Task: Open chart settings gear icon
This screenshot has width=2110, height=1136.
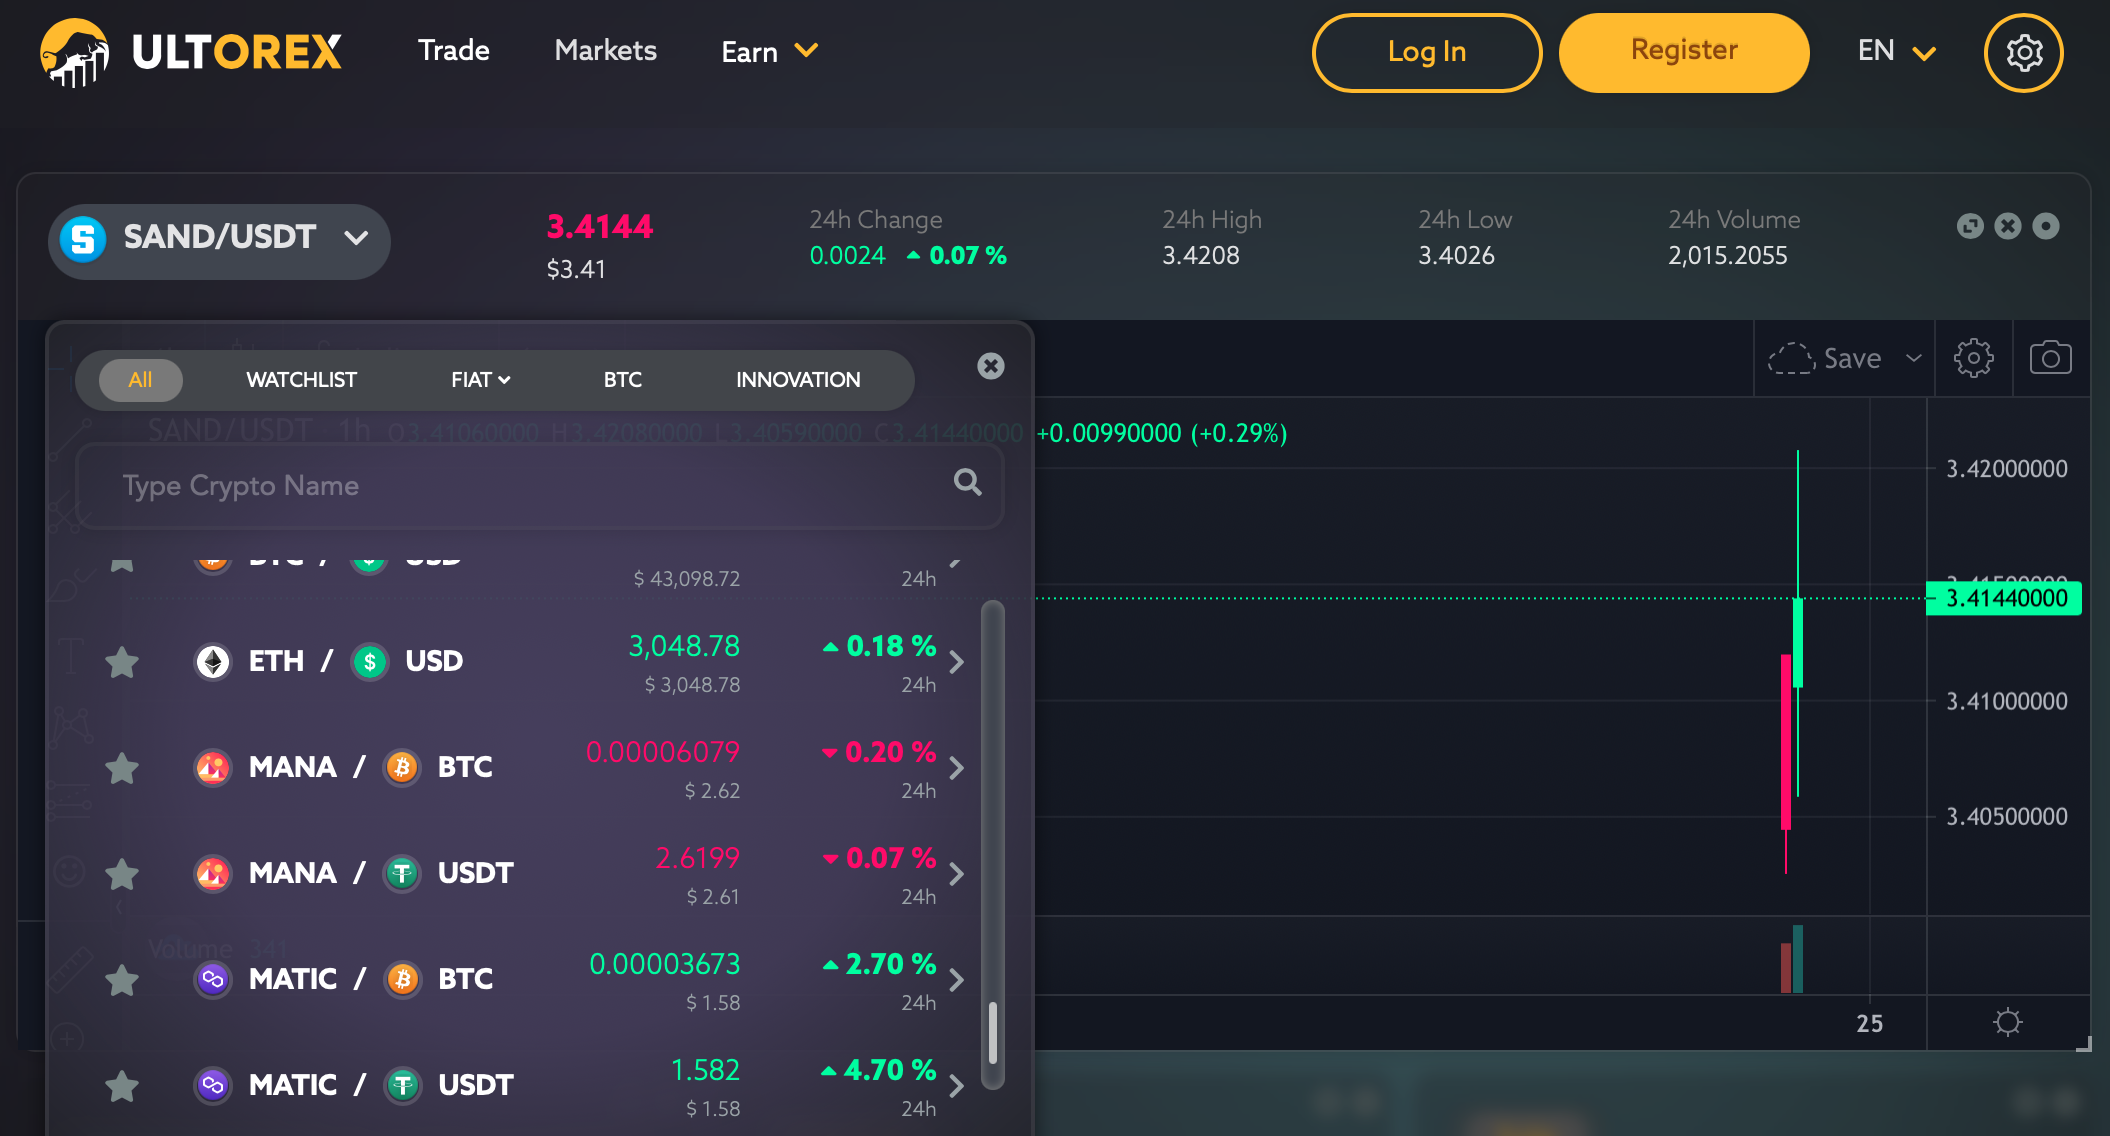Action: [1973, 358]
